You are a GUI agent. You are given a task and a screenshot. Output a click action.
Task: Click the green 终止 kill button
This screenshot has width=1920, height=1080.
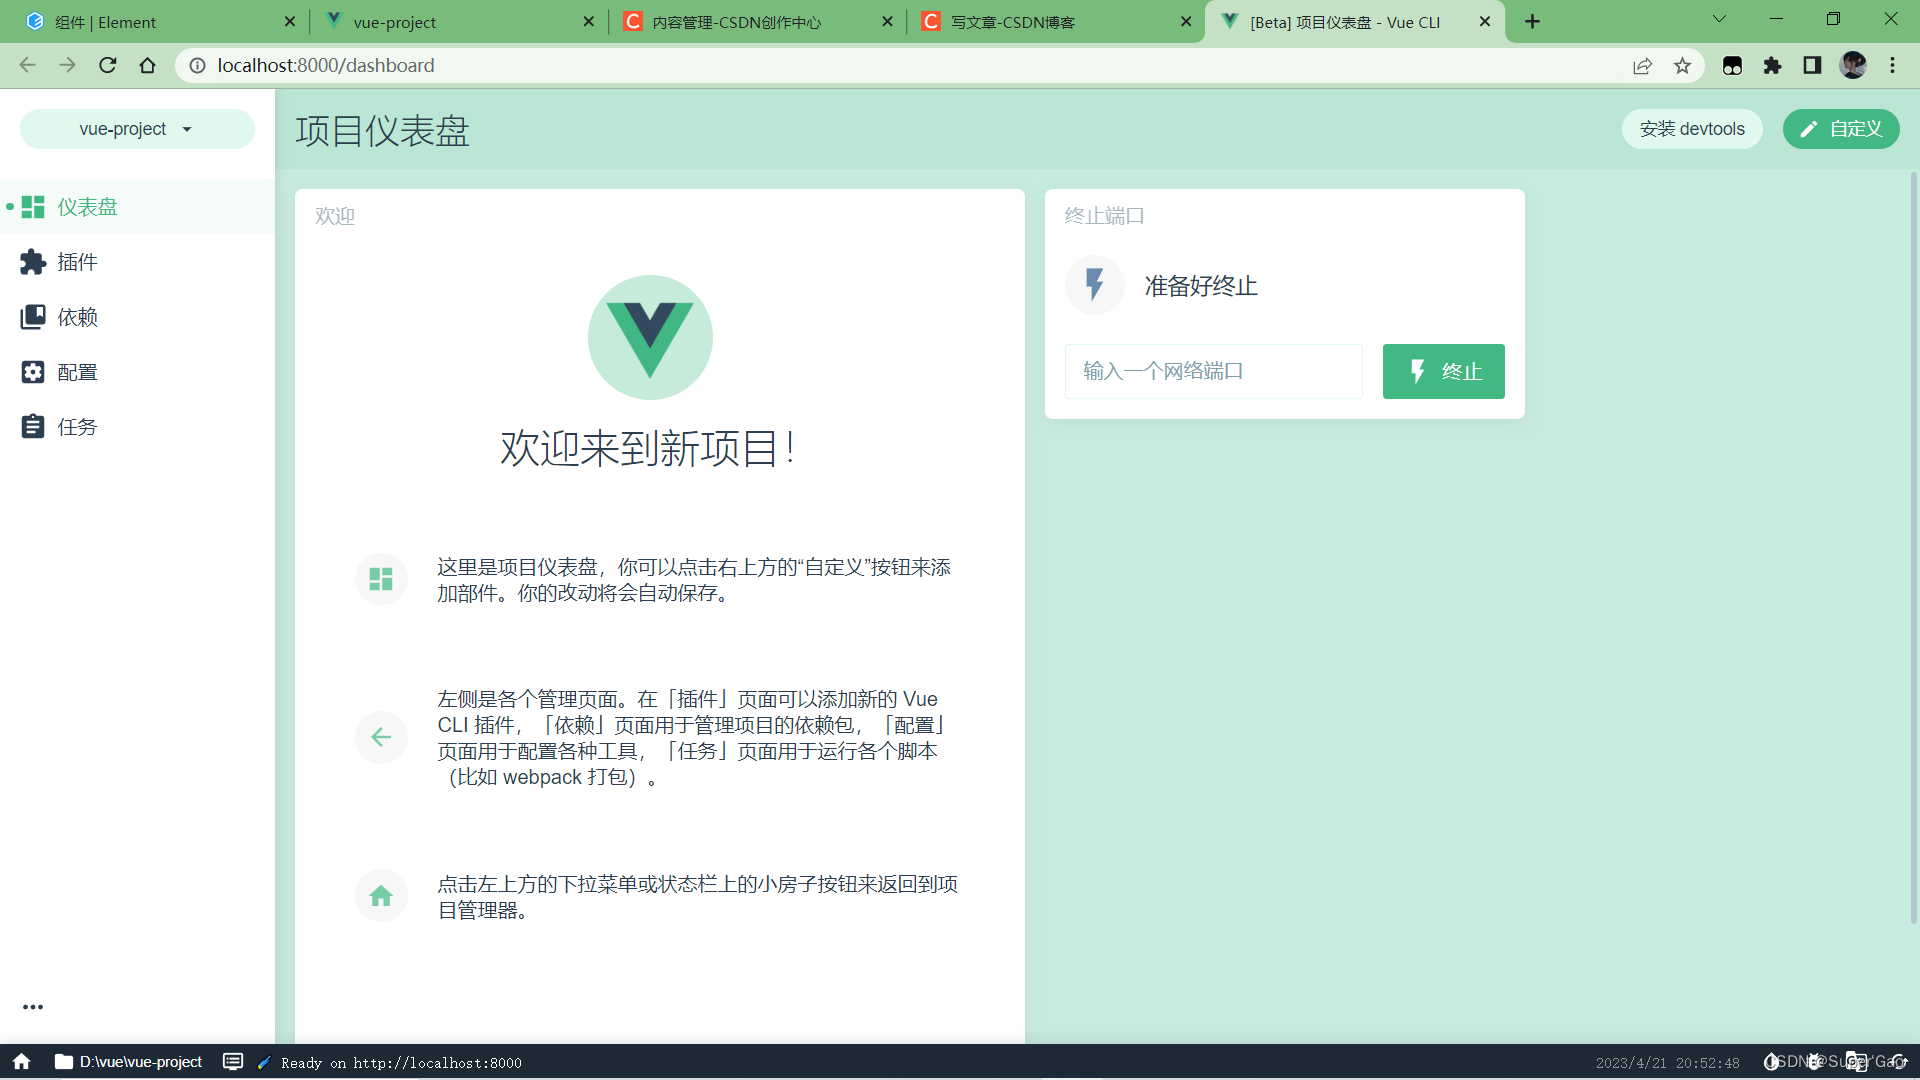click(x=1443, y=371)
